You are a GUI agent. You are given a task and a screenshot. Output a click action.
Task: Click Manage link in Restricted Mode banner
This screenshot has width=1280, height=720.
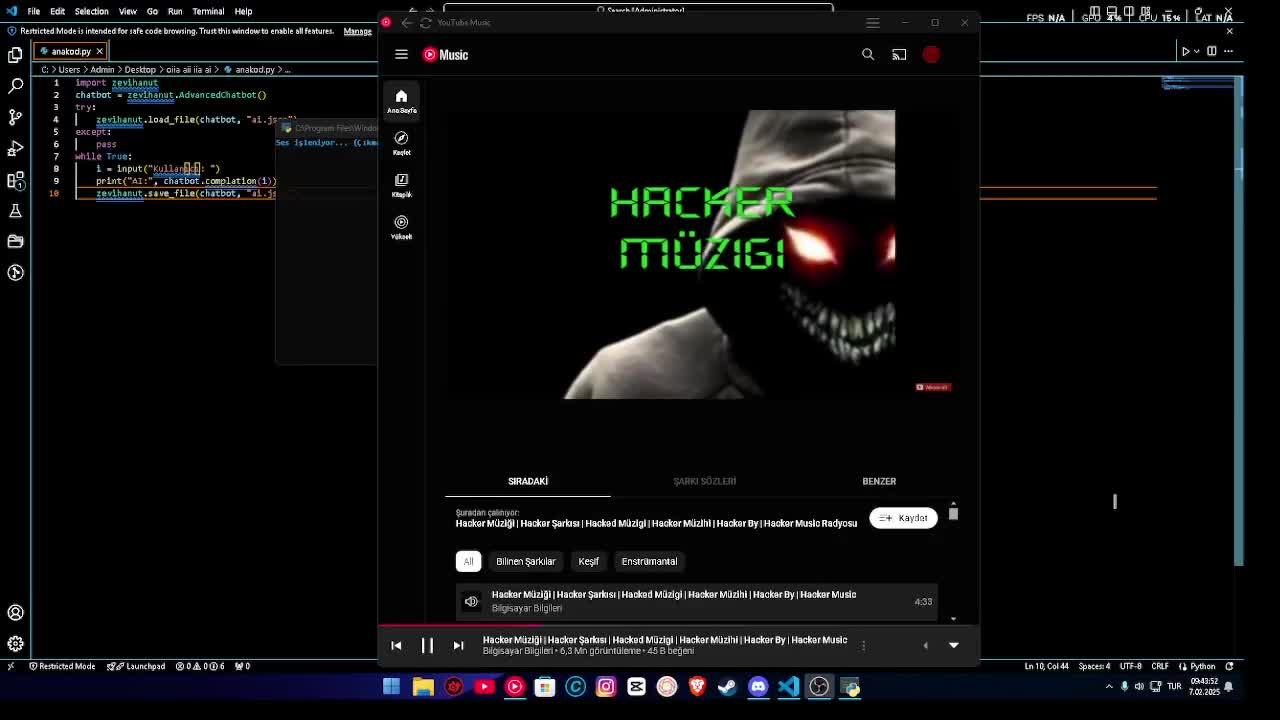click(x=357, y=31)
